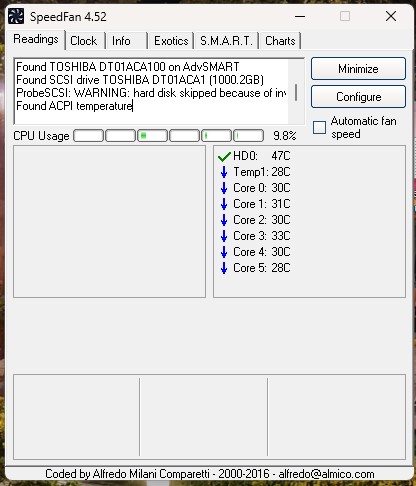416x486 pixels.
Task: Select the Core 4: 30C reading
Action: click(262, 252)
